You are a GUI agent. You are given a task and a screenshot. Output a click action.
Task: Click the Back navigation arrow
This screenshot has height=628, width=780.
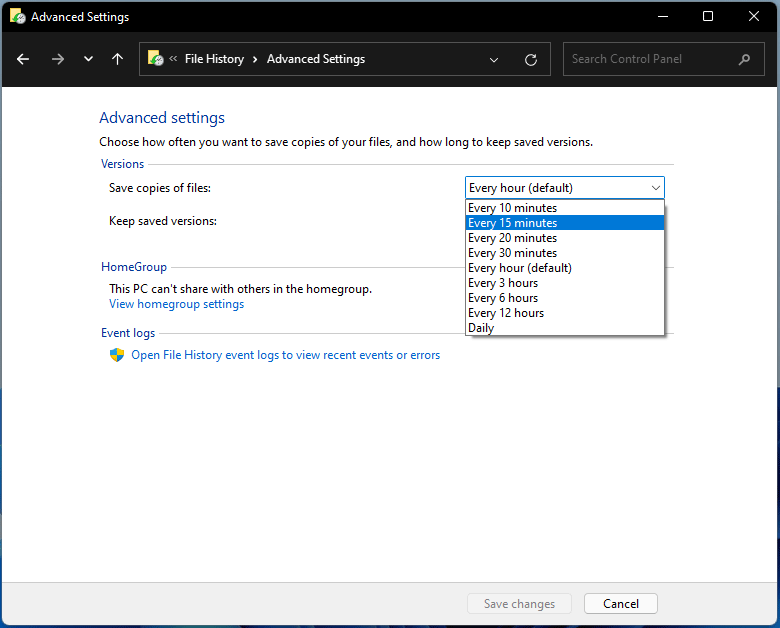click(23, 59)
